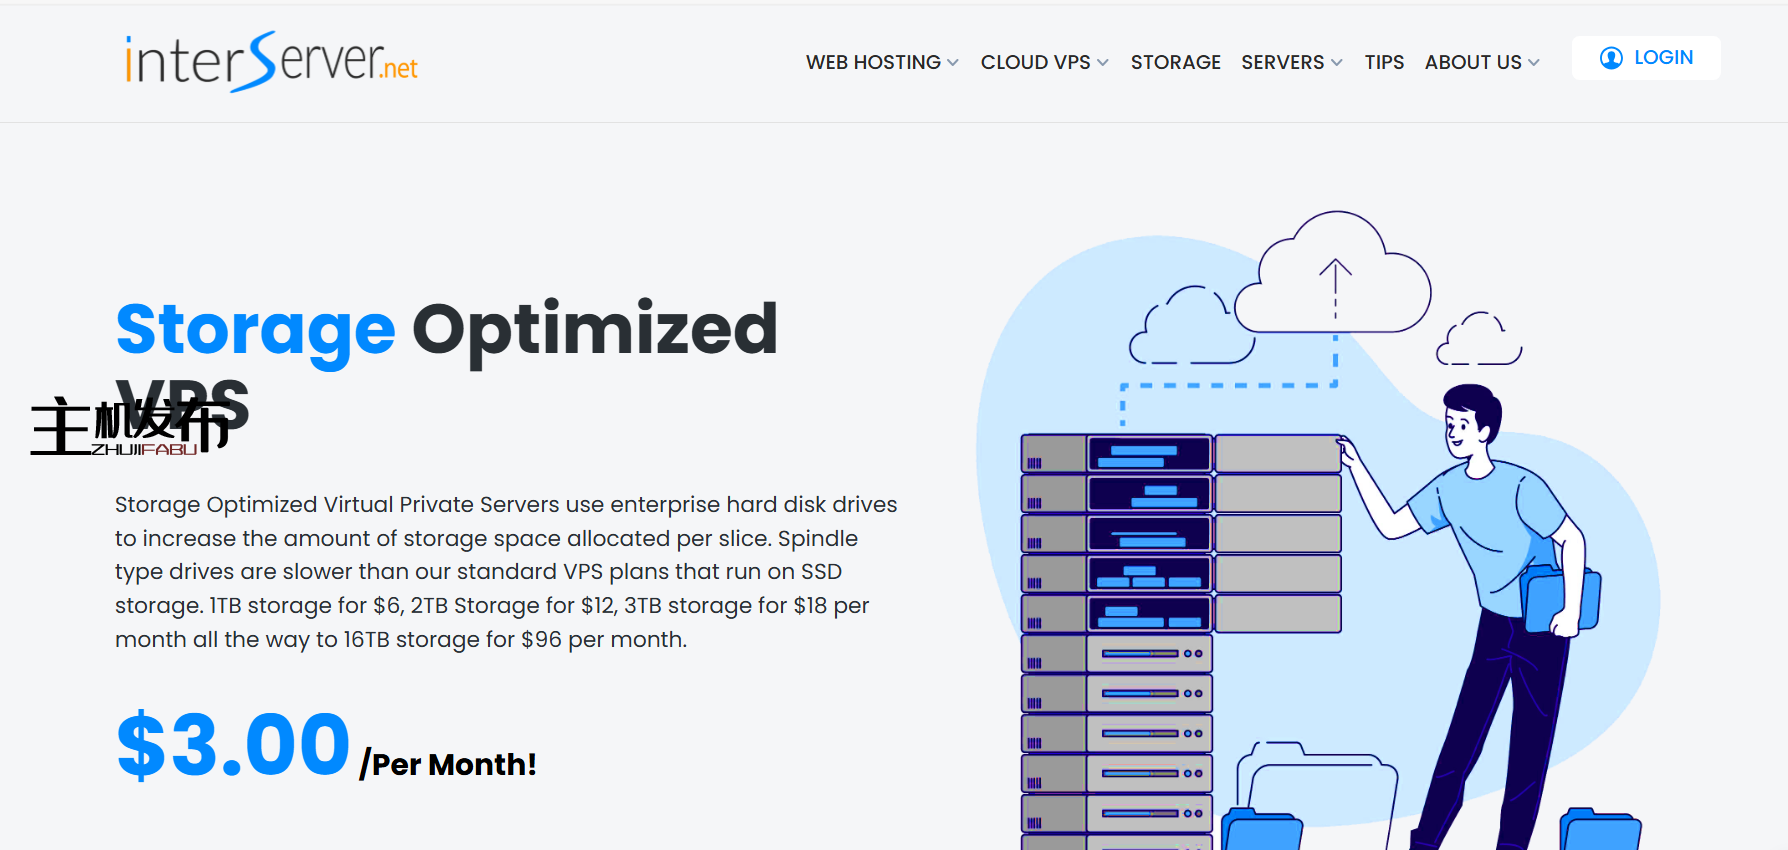Click the upload arrow inside the large cloud
The width and height of the screenshot is (1788, 850).
click(x=1335, y=285)
